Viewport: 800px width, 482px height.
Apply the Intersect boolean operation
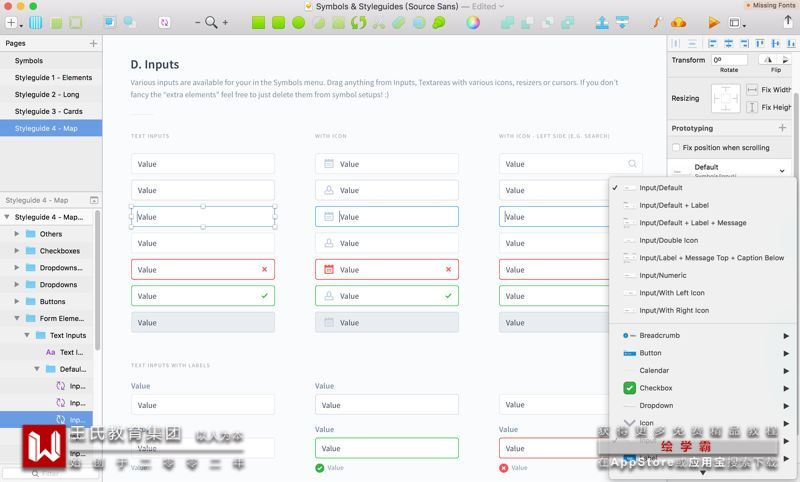[x=547, y=22]
